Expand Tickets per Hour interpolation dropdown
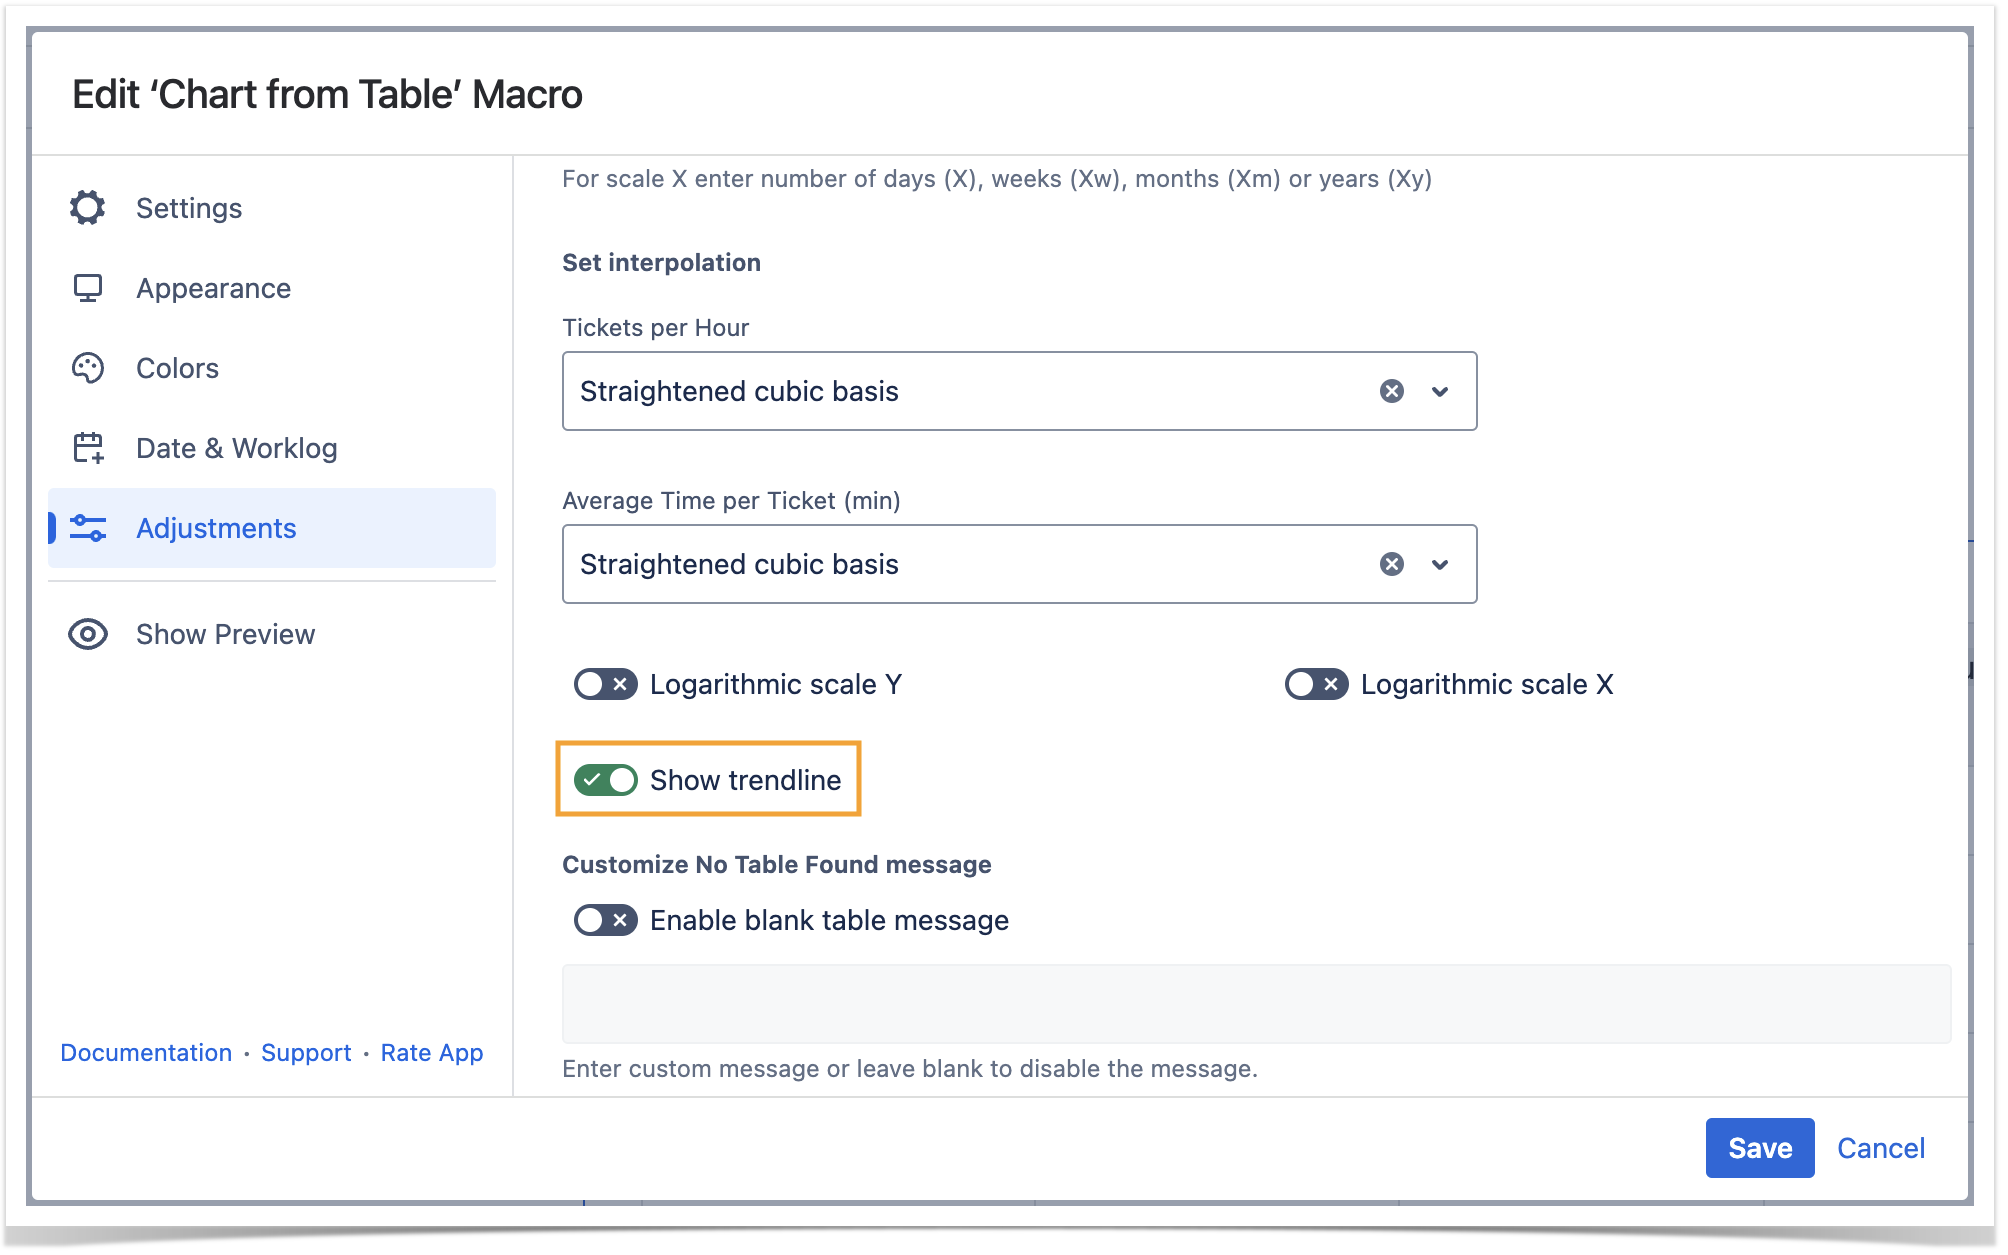2008x1255 pixels. [1440, 391]
